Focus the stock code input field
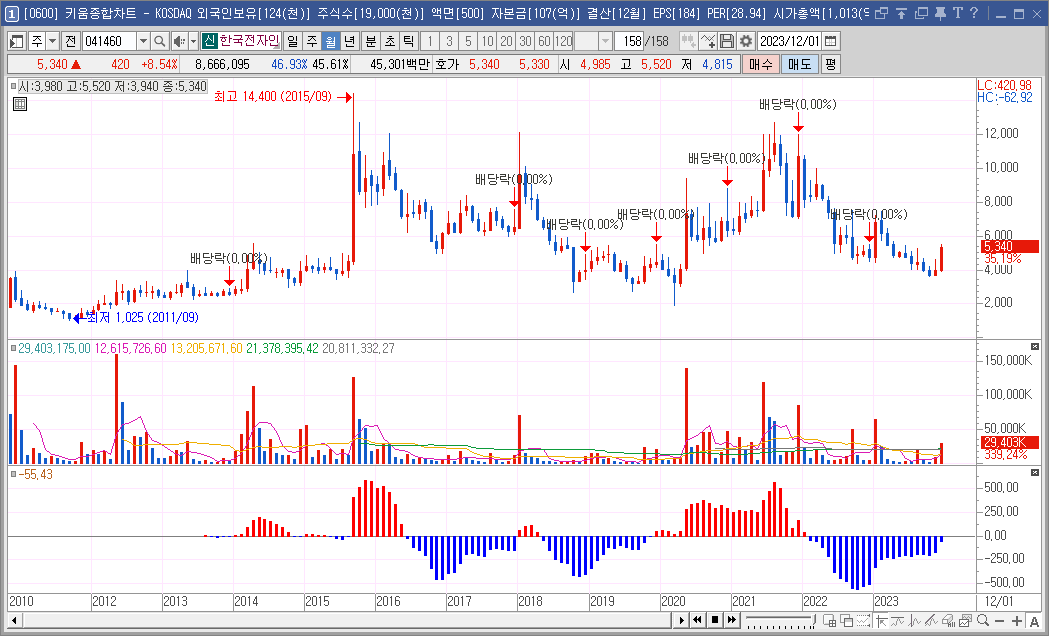The height and width of the screenshot is (636, 1049). click(110, 41)
